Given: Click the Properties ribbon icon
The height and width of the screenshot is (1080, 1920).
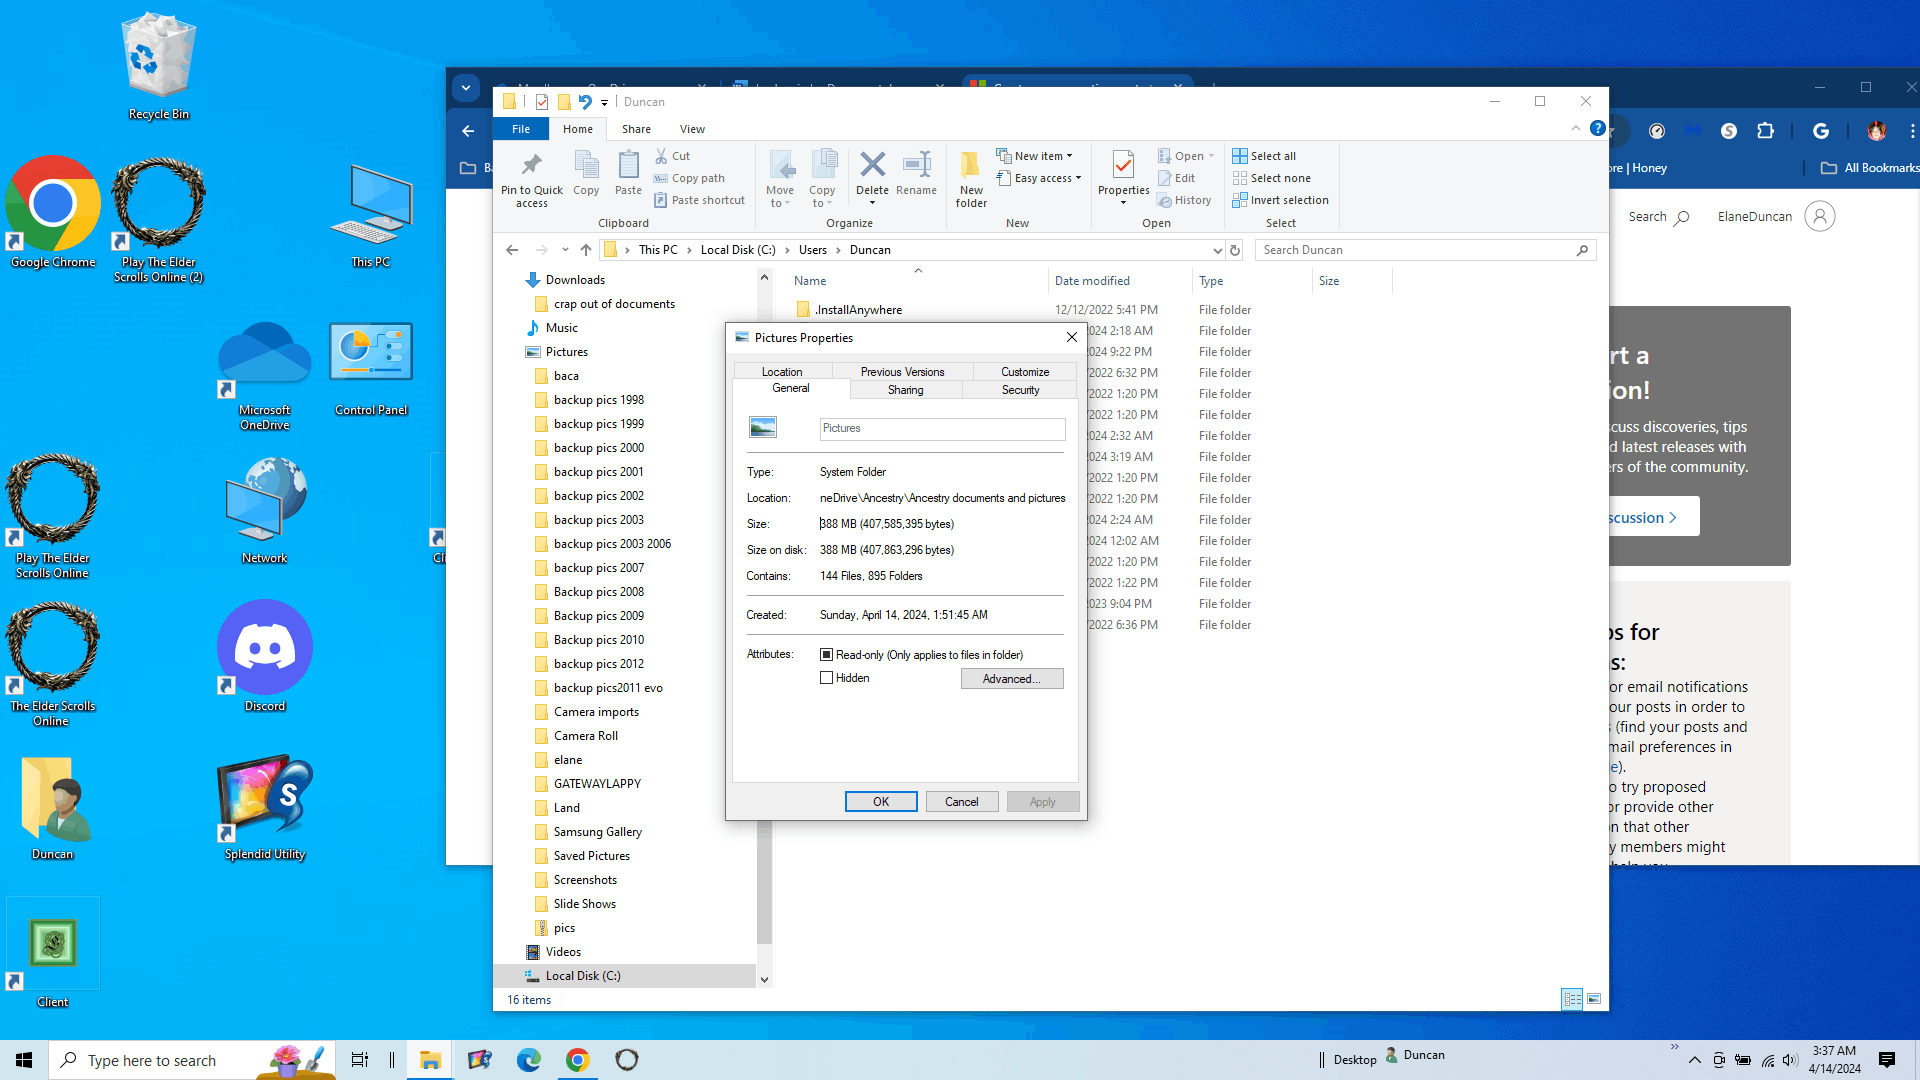Looking at the screenshot, I should pyautogui.click(x=1123, y=165).
